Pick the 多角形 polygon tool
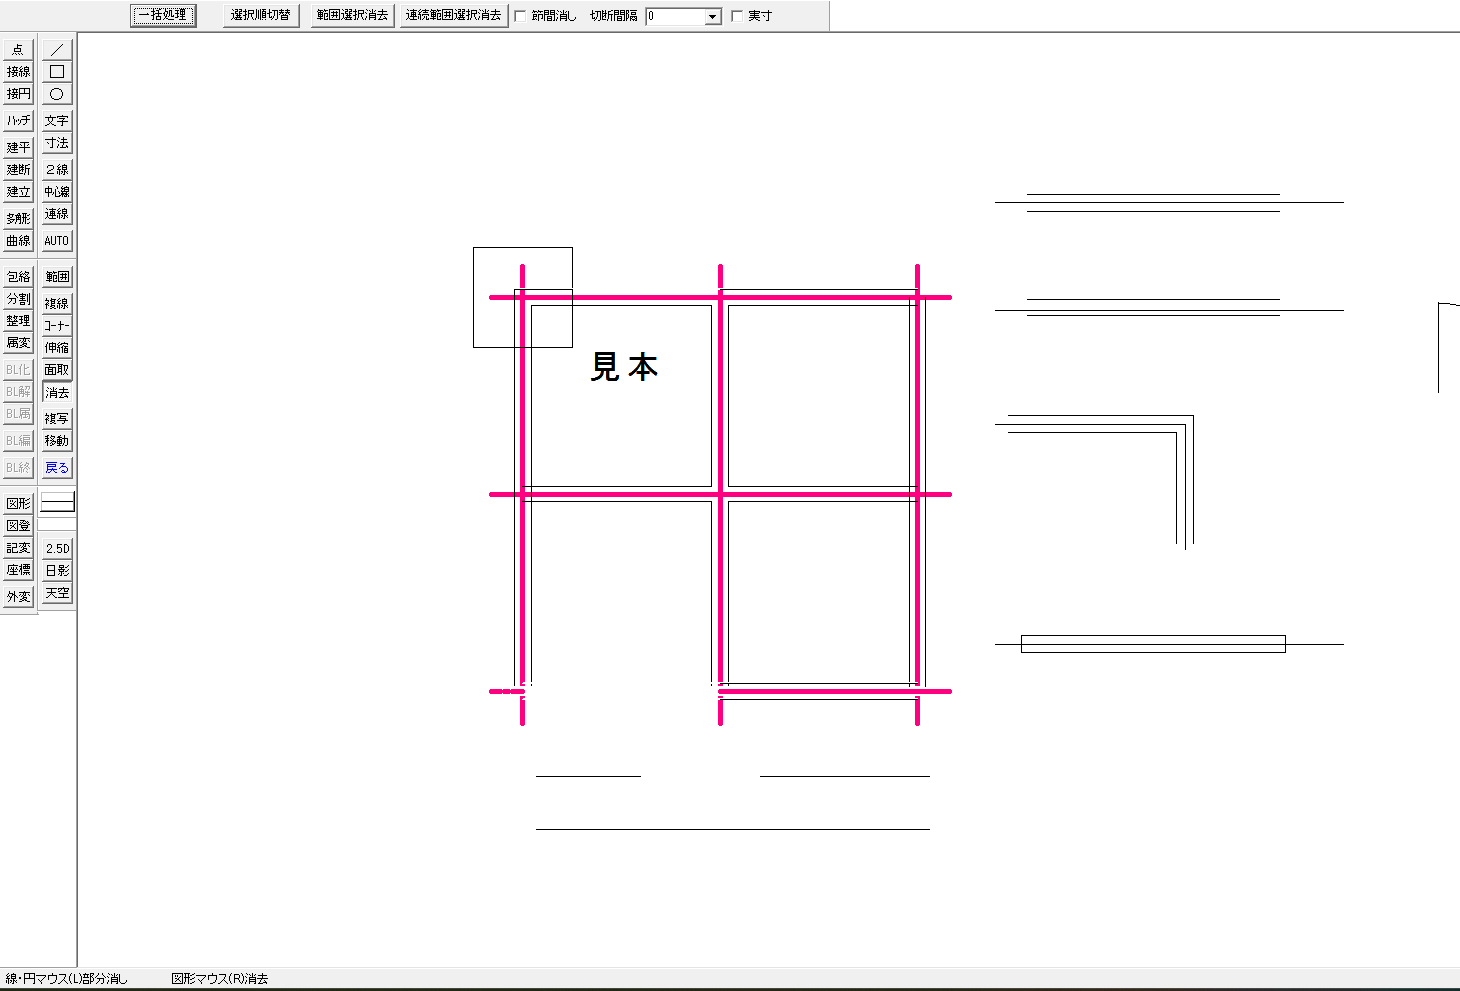Viewport: 1460px width, 991px height. 18,218
